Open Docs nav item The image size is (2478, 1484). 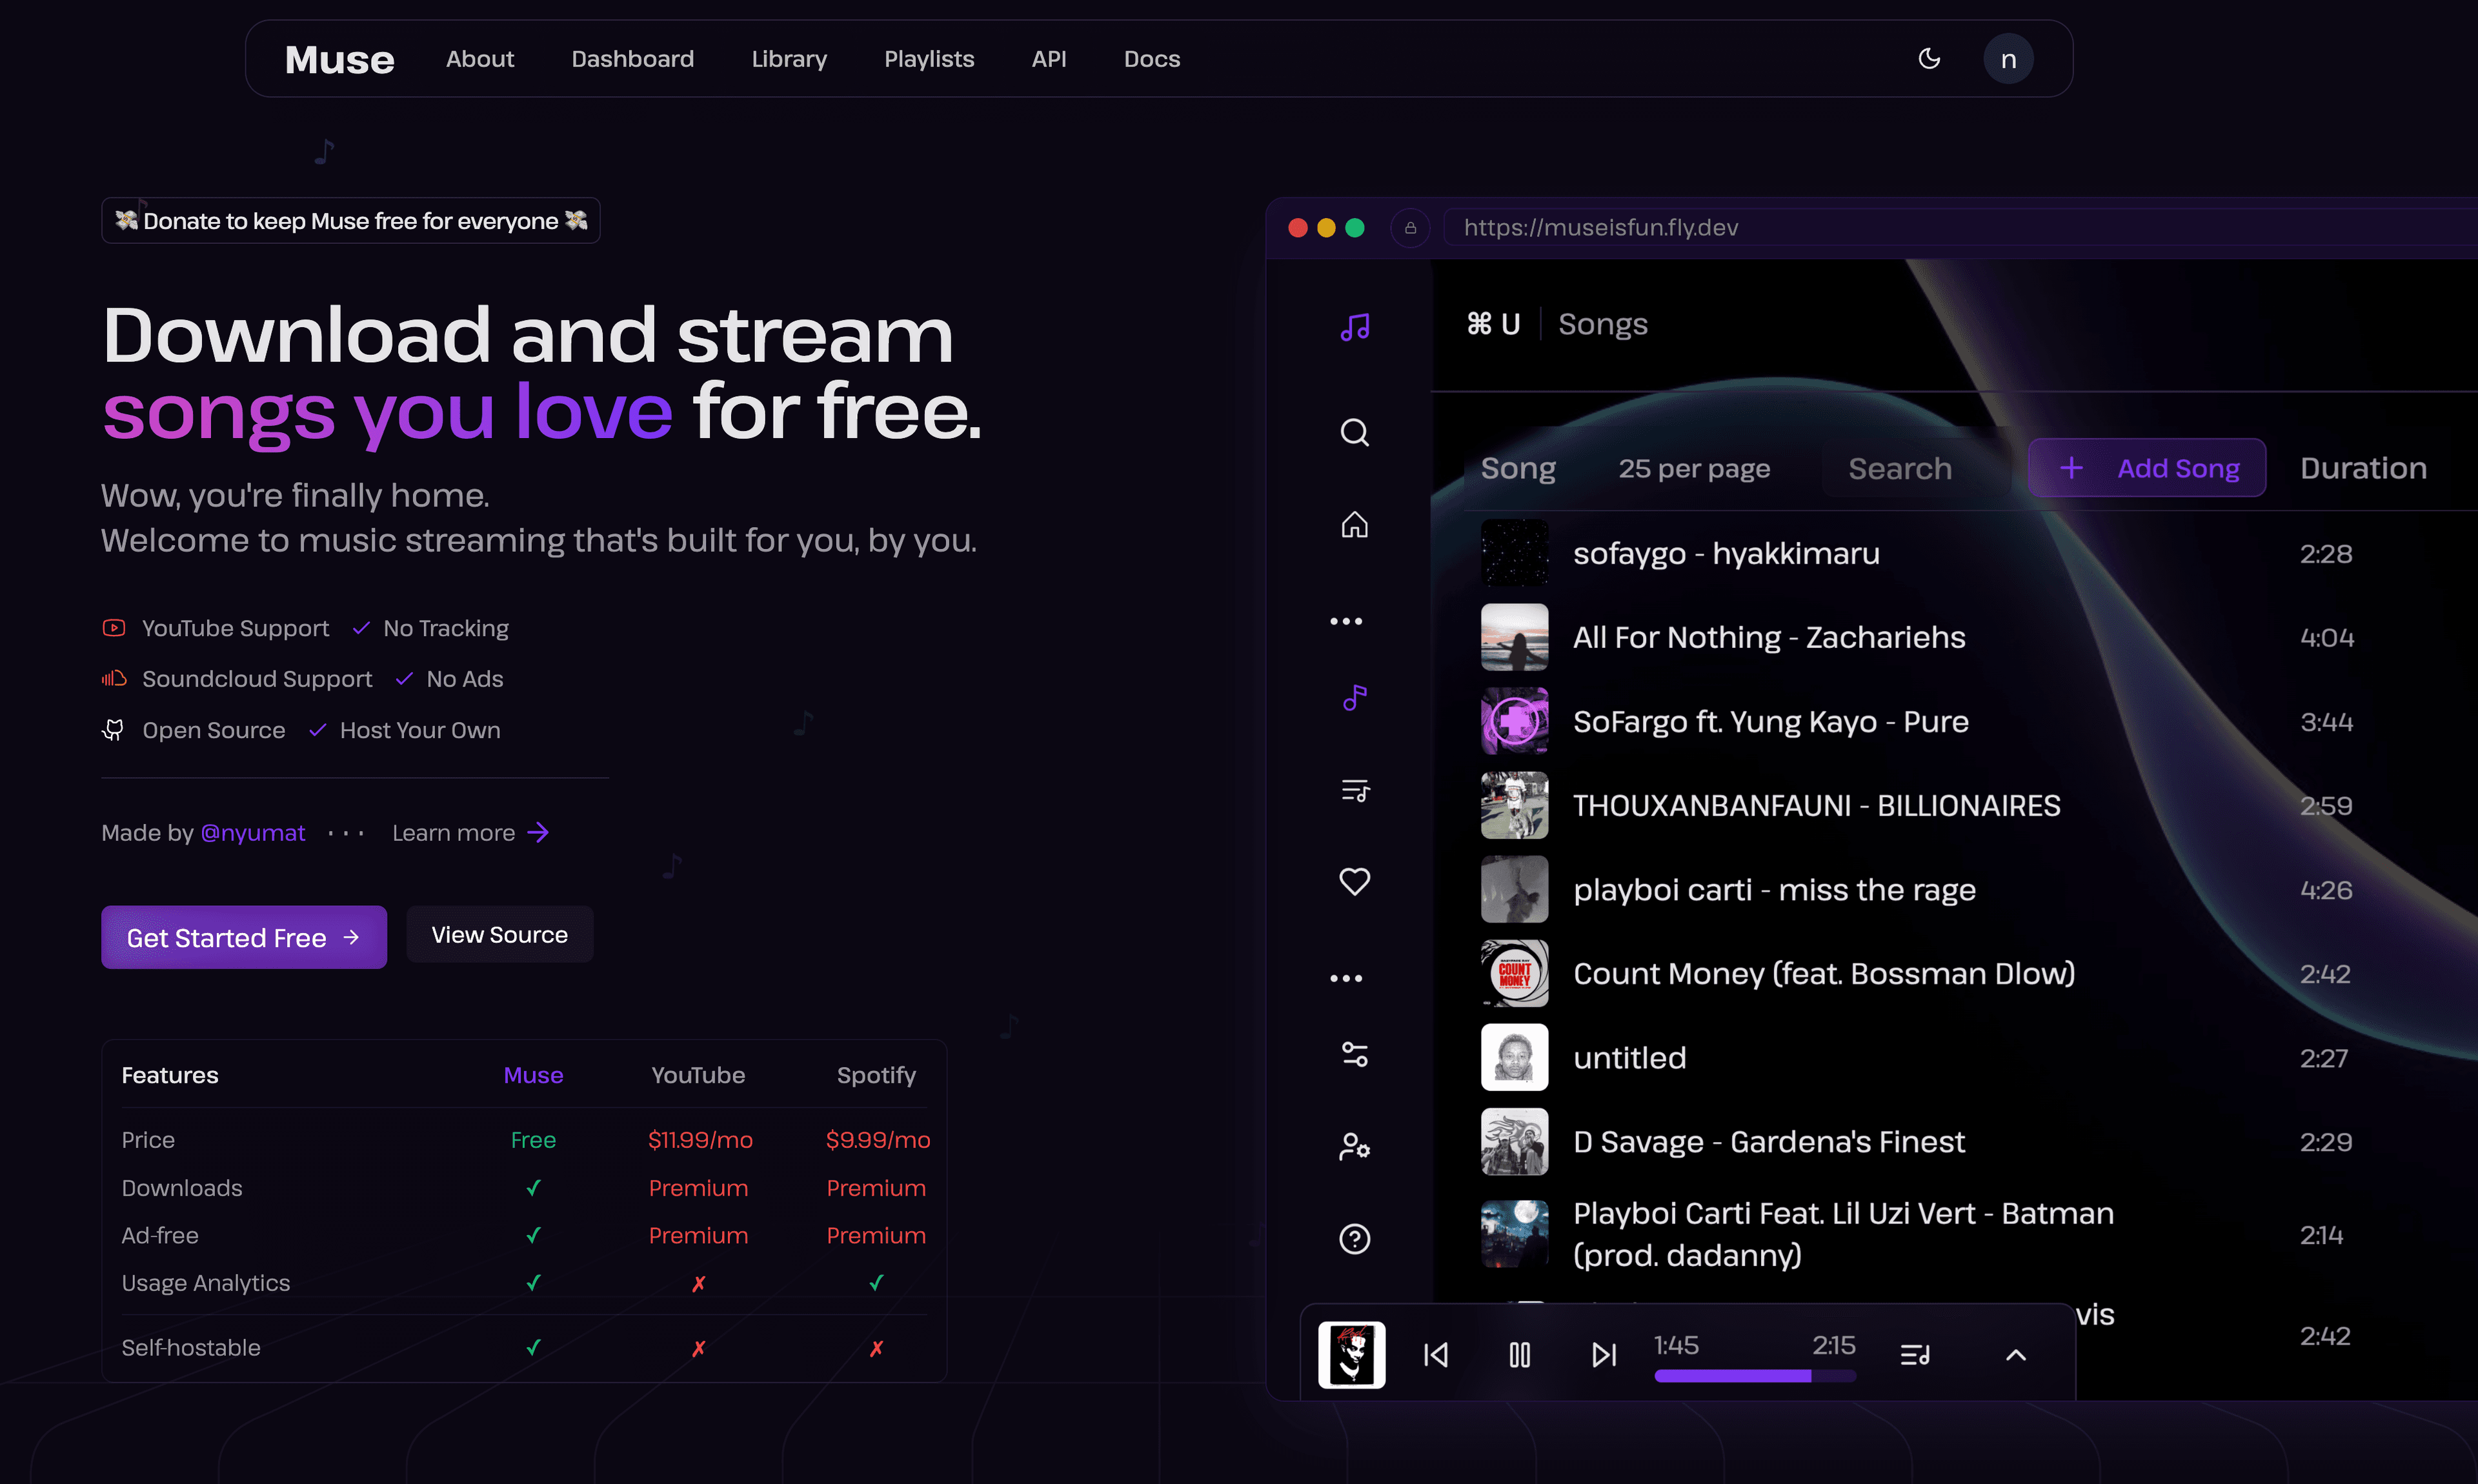pyautogui.click(x=1152, y=59)
